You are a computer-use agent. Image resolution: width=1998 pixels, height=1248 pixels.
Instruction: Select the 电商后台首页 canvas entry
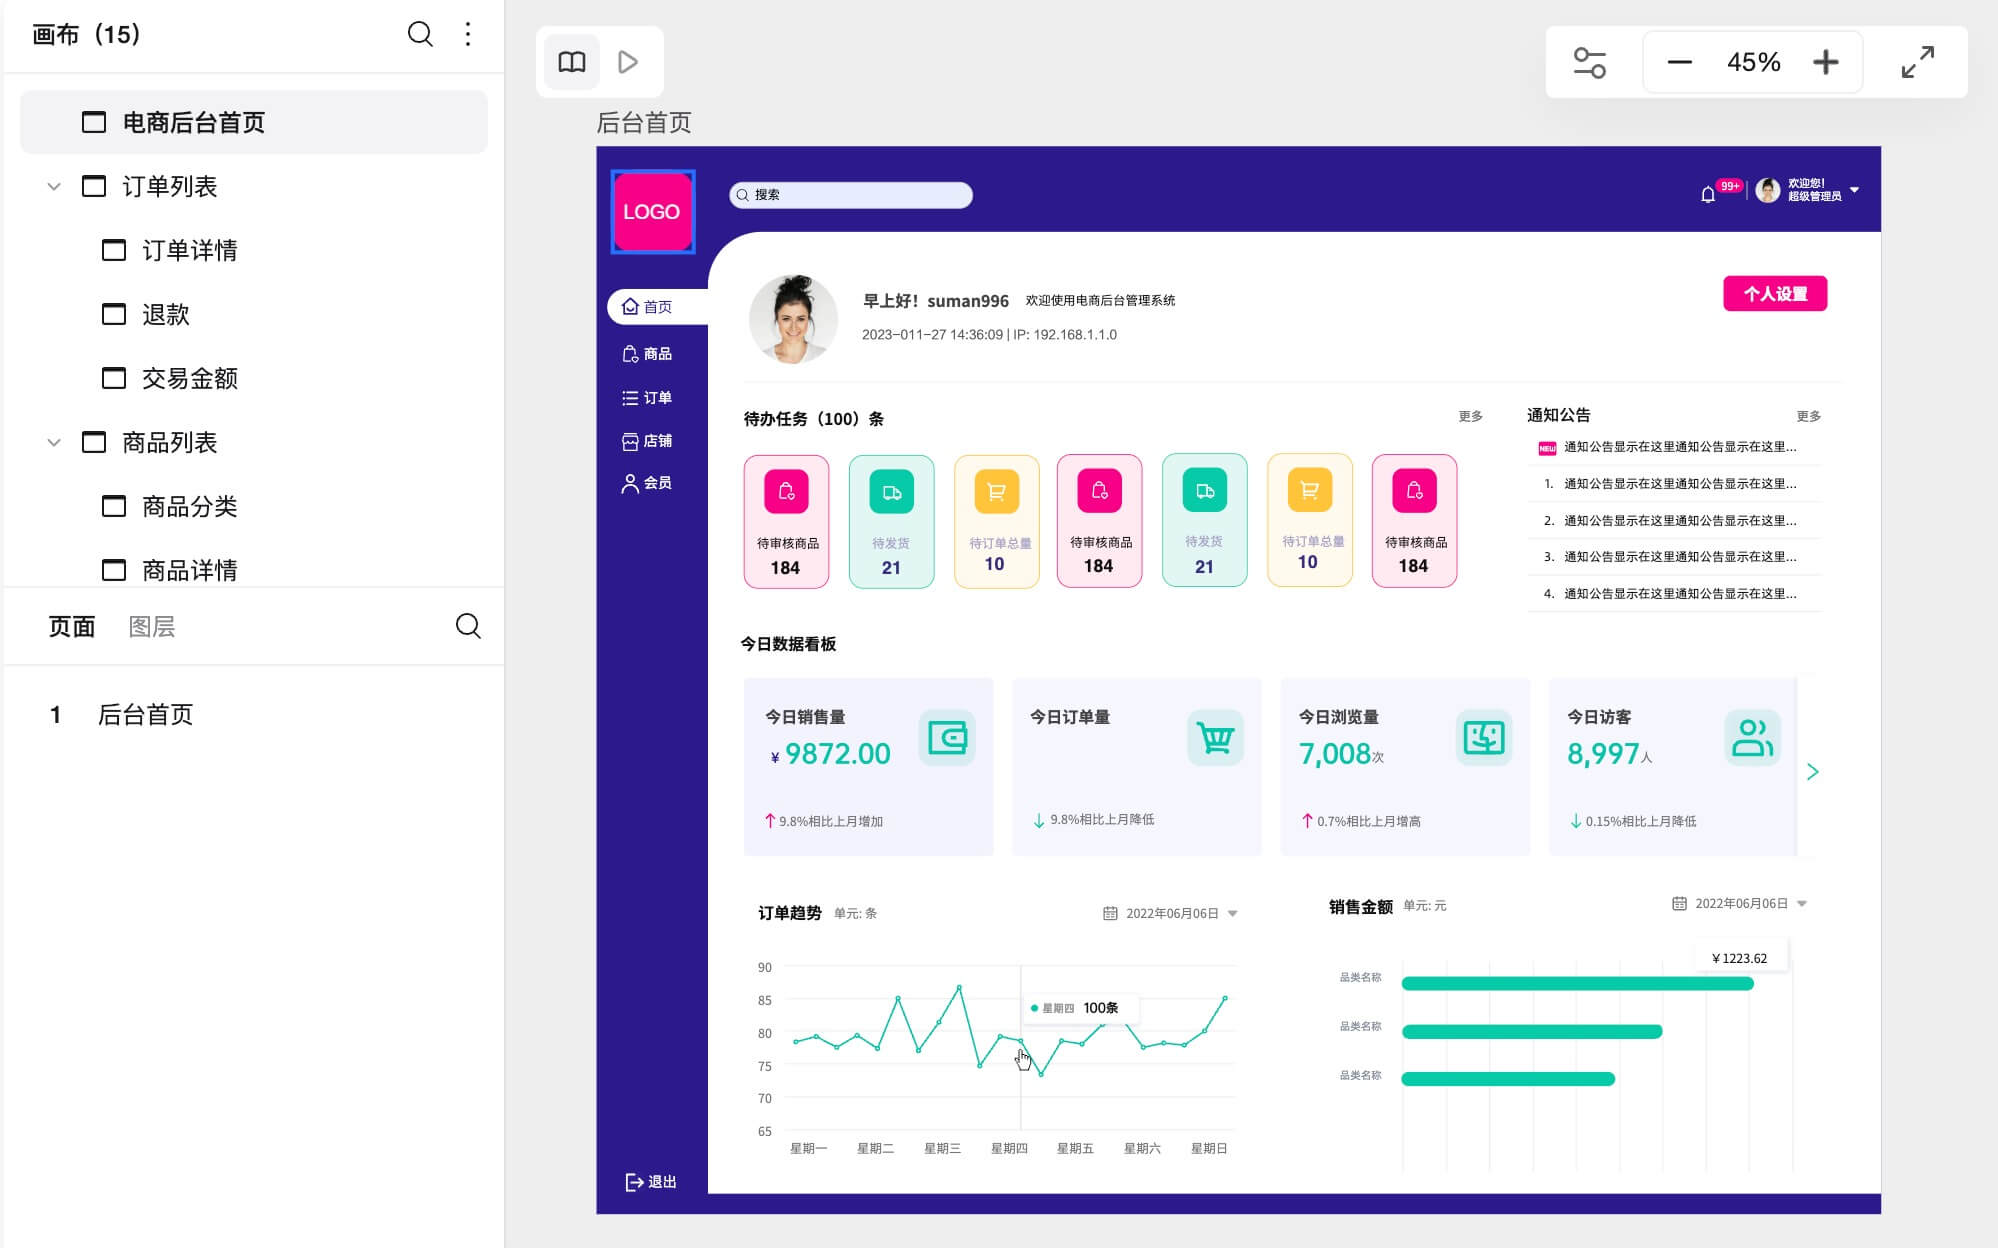(192, 122)
